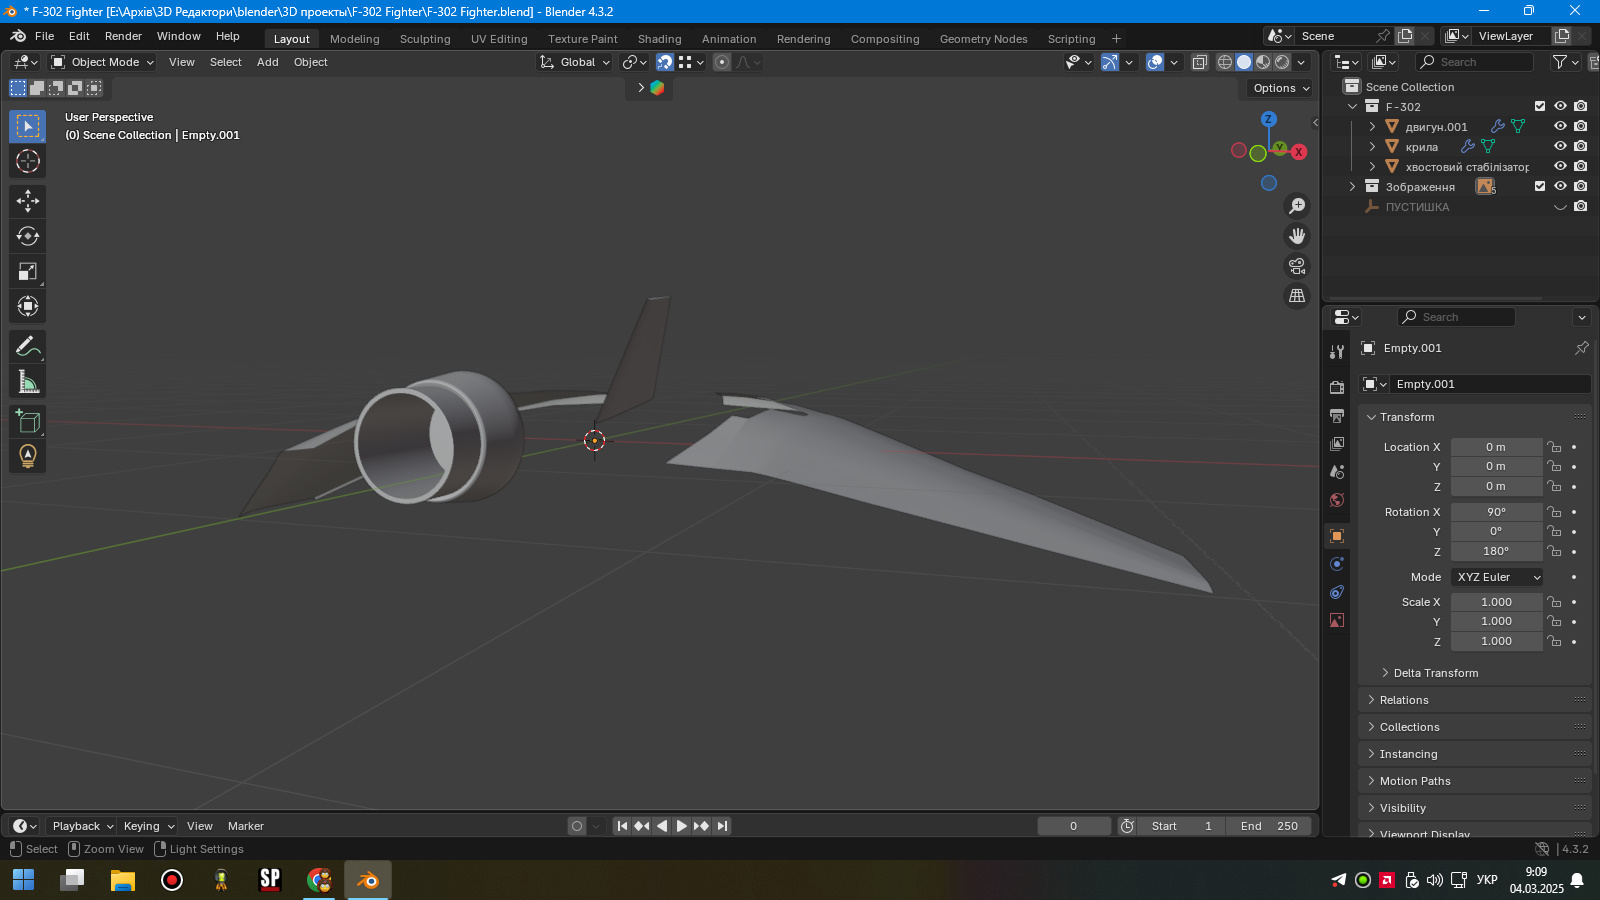Open the Render menu
The image size is (1600, 900).
(x=123, y=36)
